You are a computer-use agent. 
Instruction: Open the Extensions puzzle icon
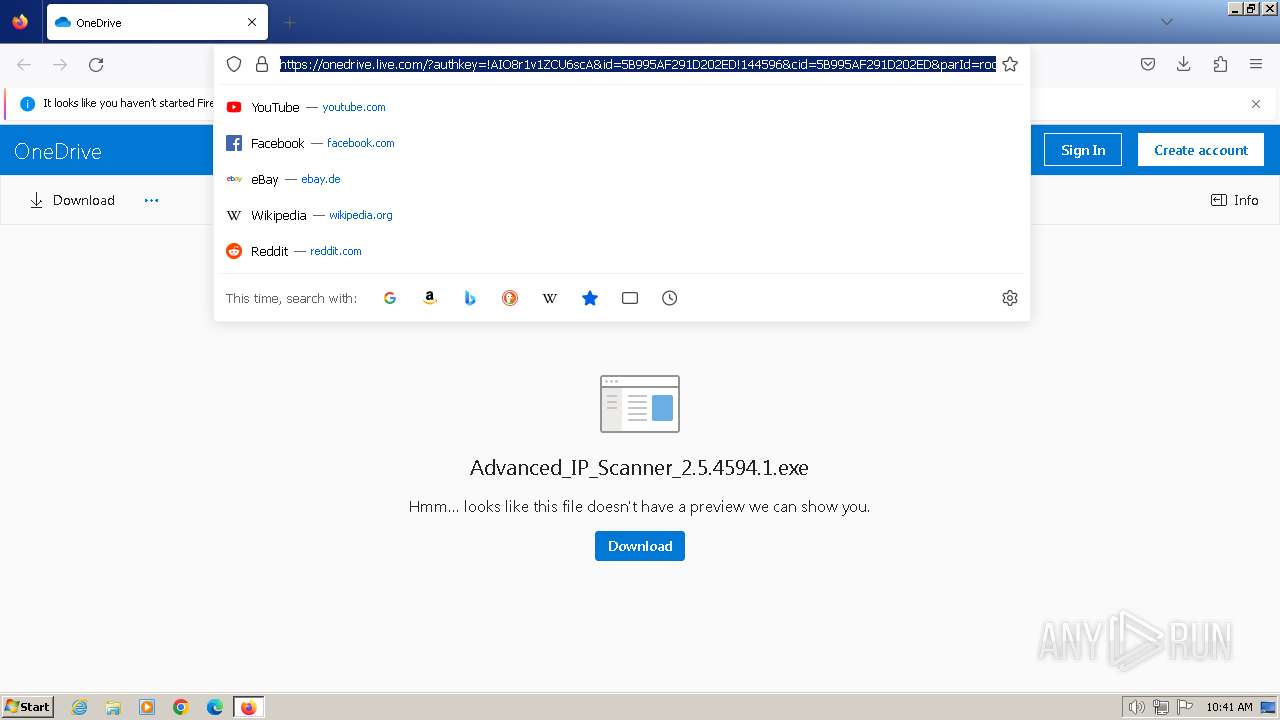point(1220,65)
